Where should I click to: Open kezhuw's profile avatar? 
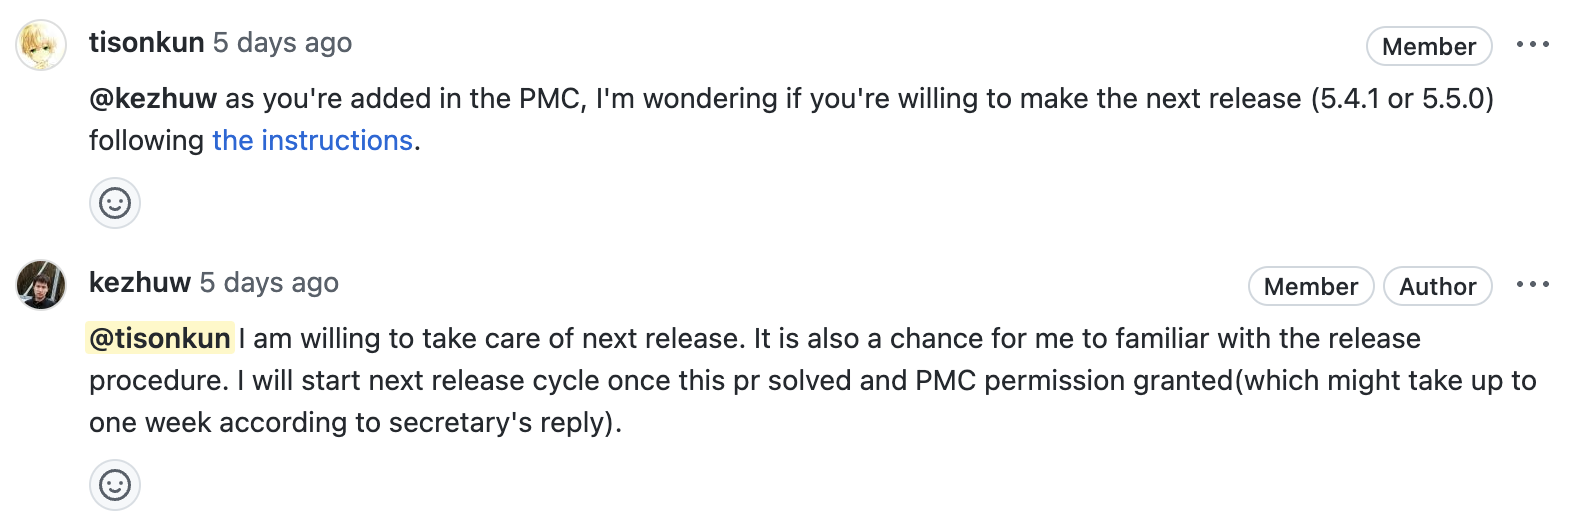tap(41, 285)
